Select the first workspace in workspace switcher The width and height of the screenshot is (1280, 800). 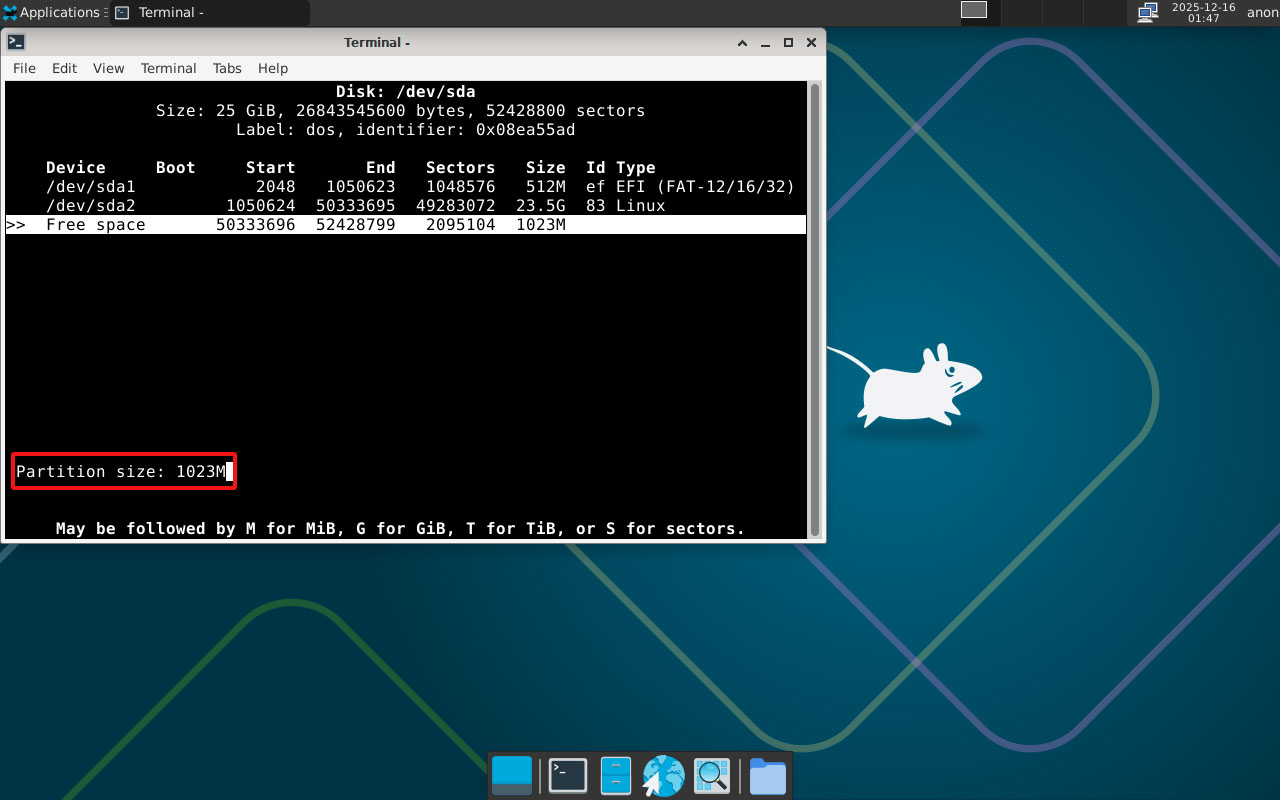973,10
